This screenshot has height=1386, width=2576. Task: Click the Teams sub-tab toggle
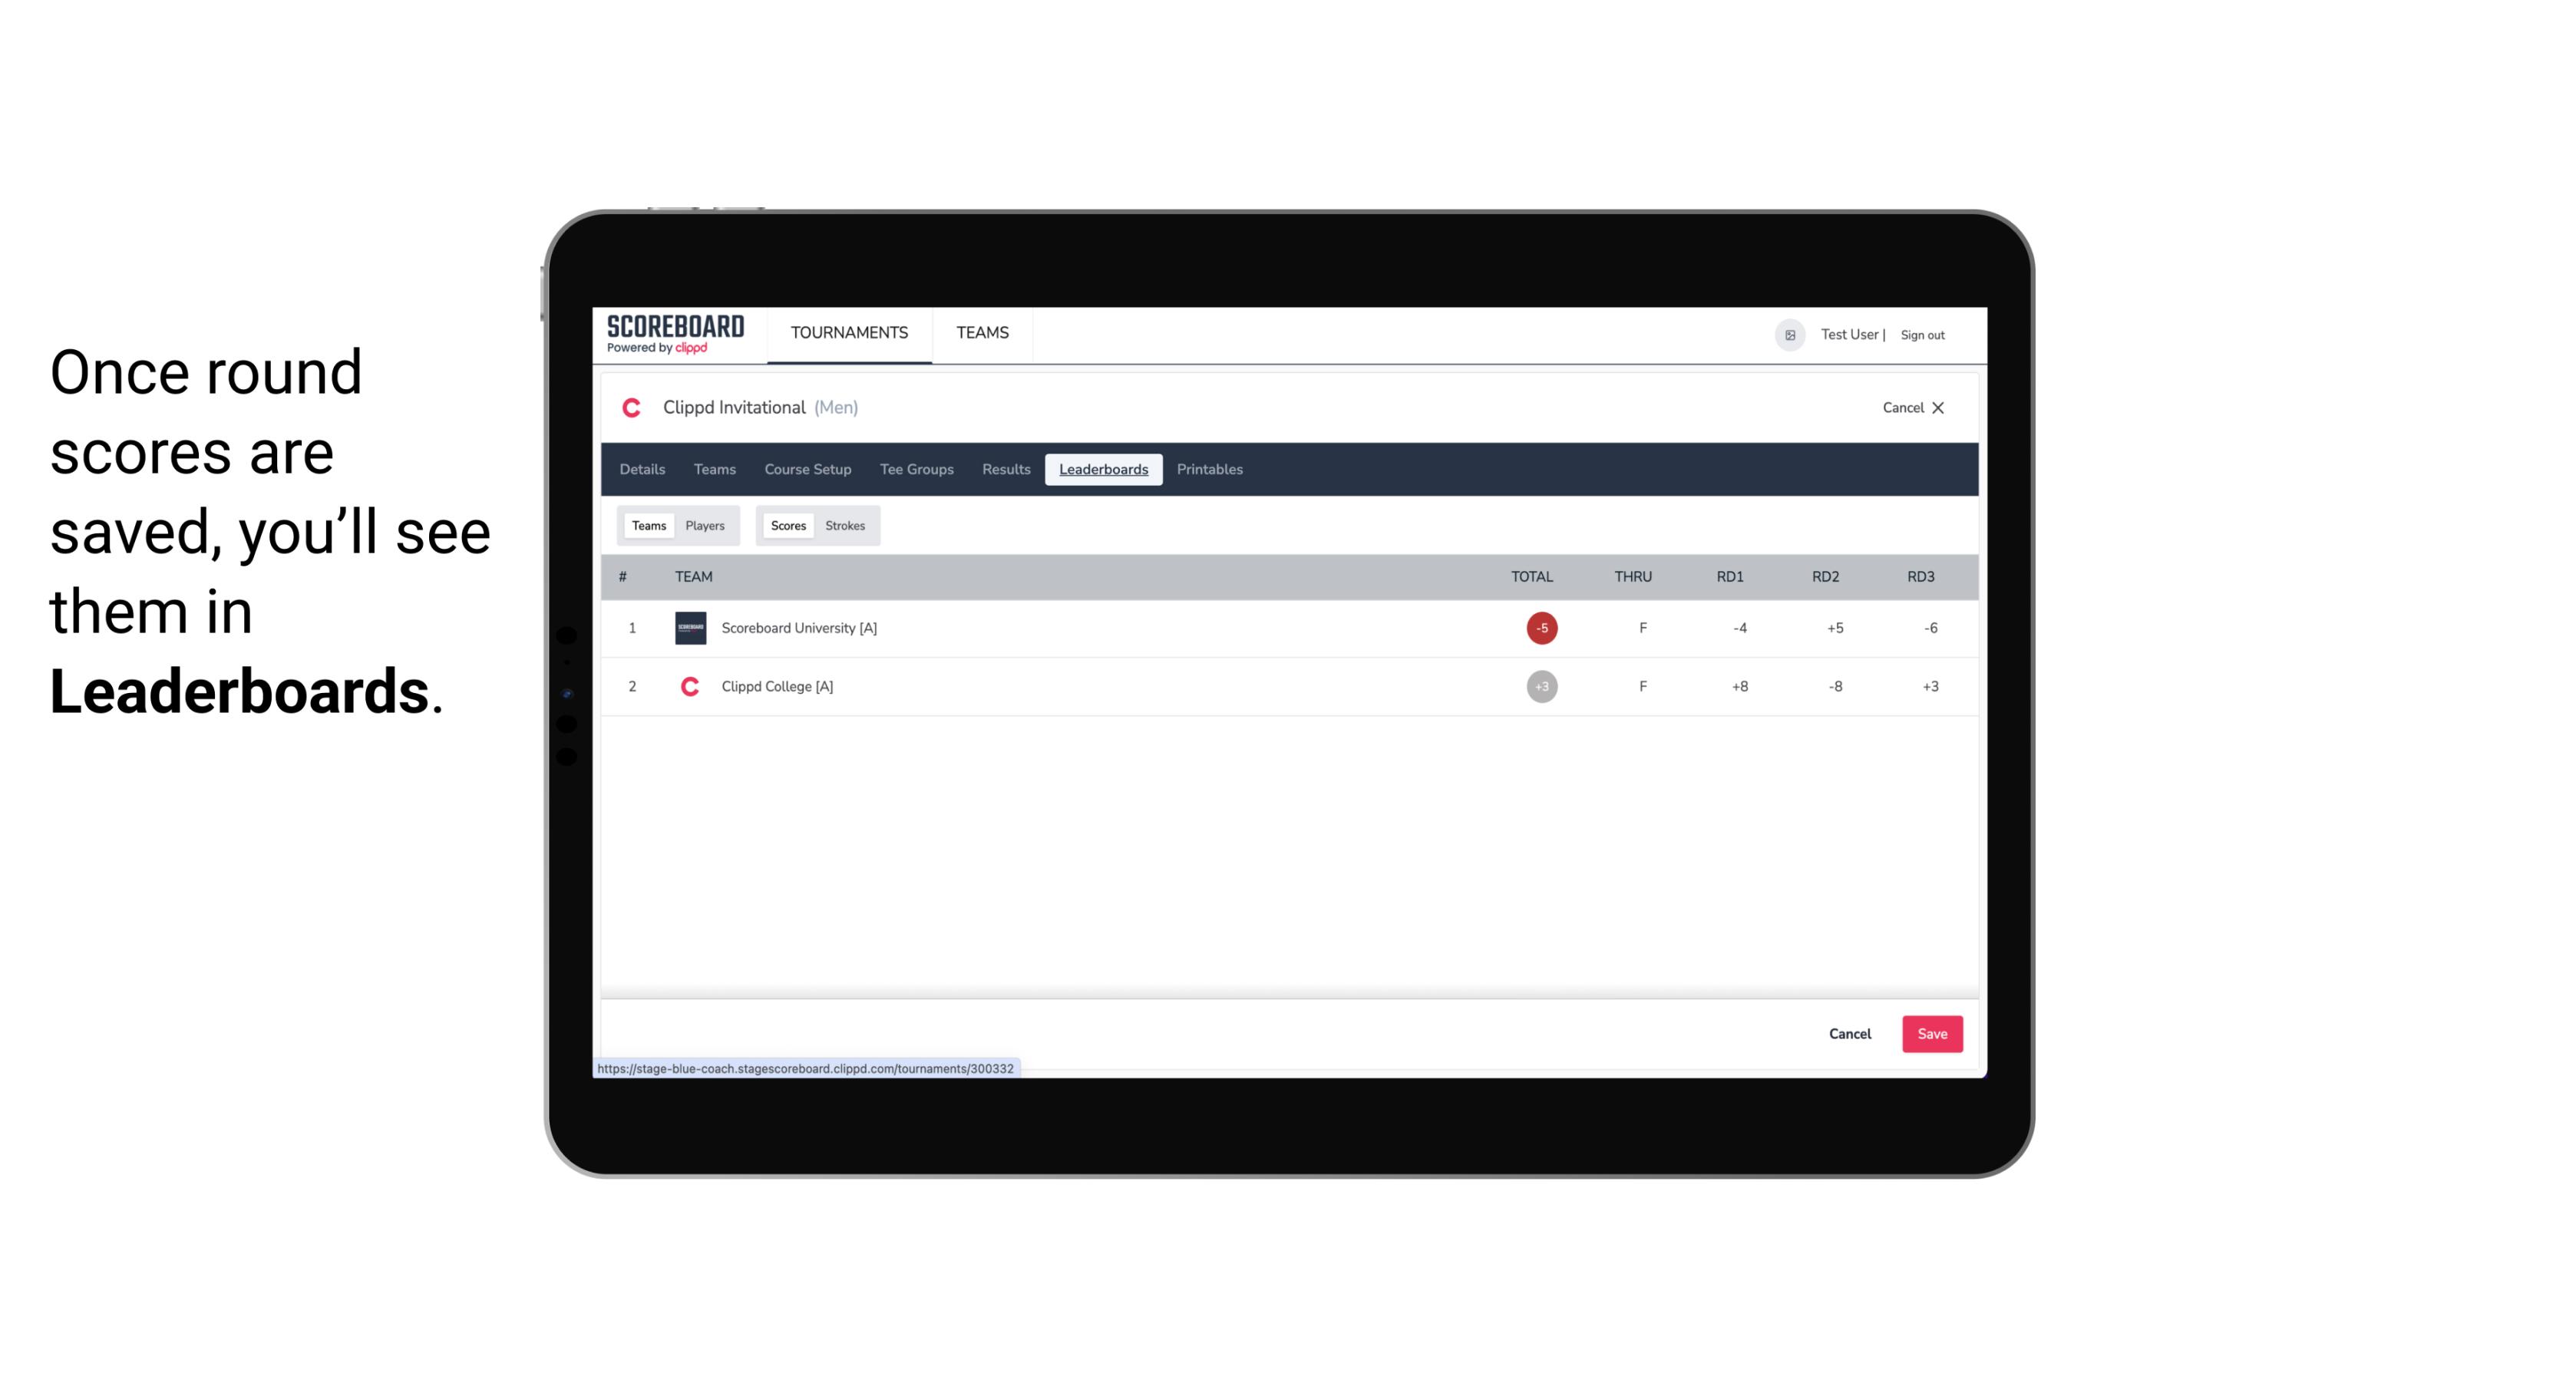pos(647,526)
